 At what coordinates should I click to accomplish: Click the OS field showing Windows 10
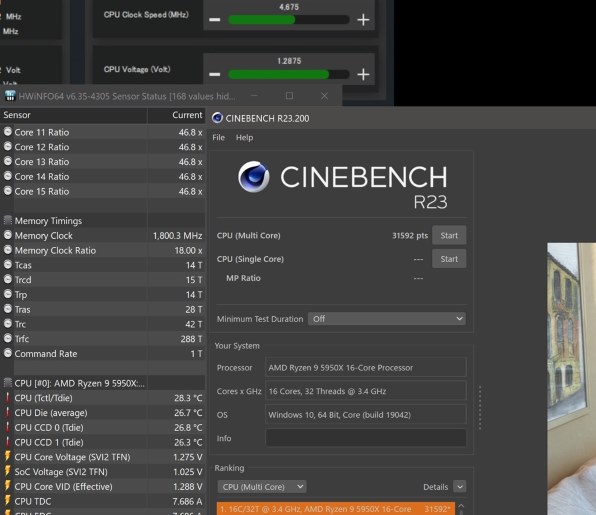[x=366, y=415]
